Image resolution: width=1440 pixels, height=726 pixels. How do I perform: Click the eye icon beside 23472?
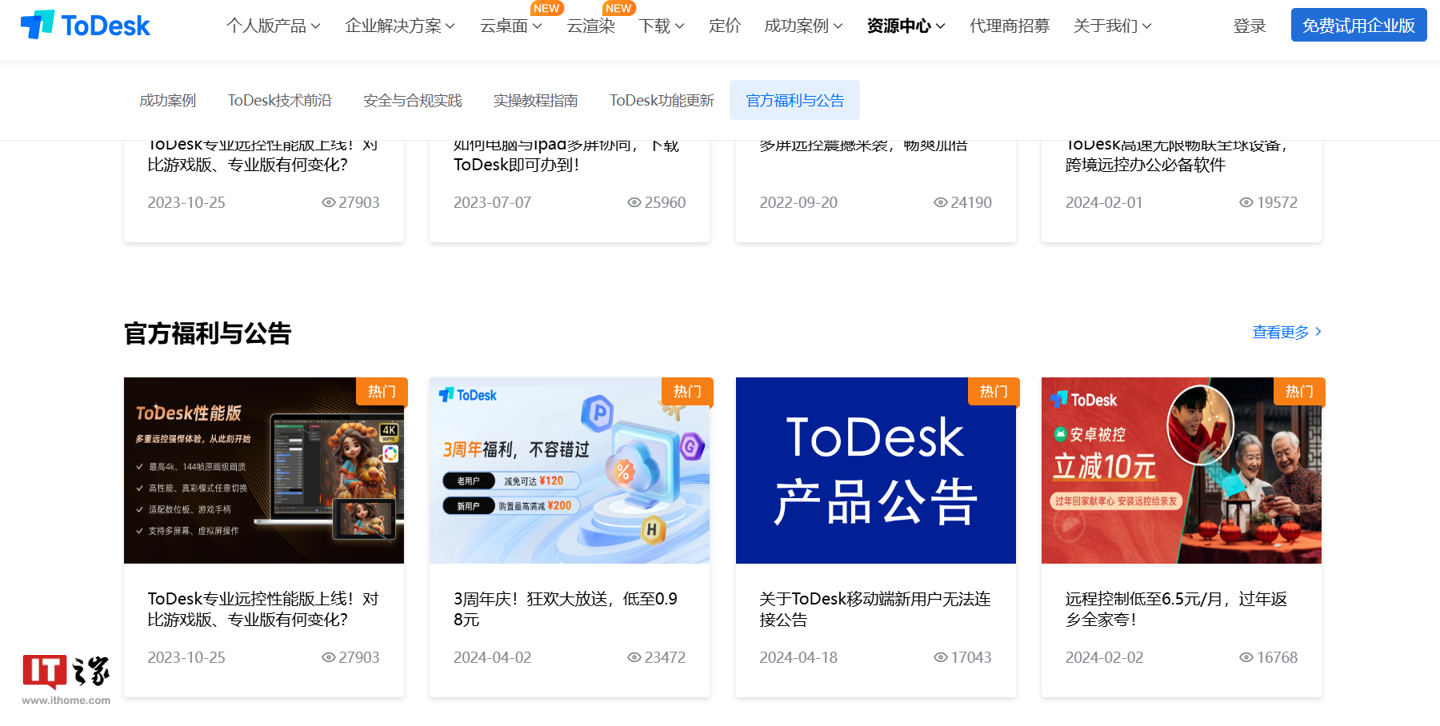click(x=634, y=657)
